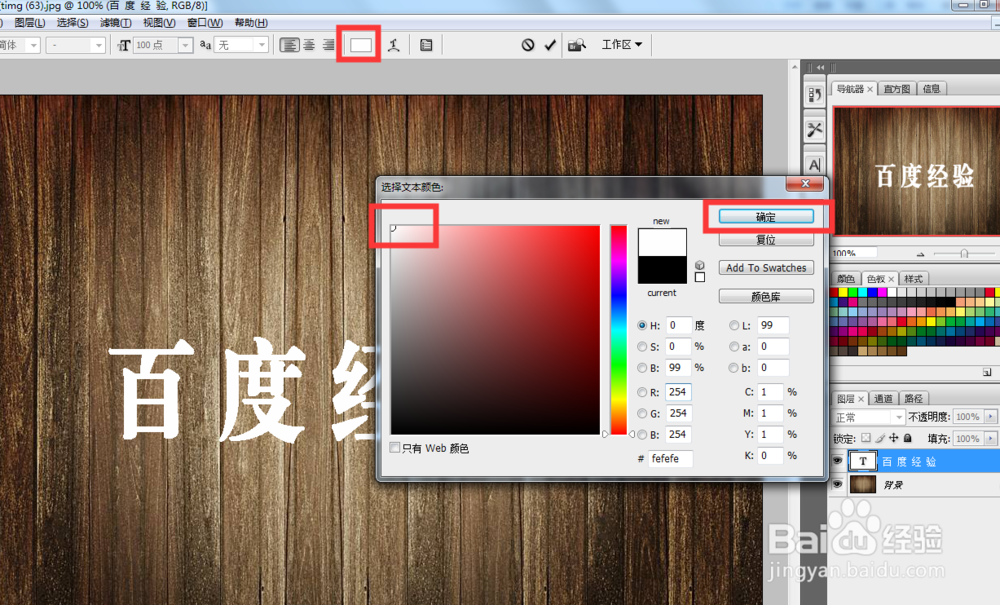Select the H hue radio button
This screenshot has width=1000, height=605.
pos(642,325)
